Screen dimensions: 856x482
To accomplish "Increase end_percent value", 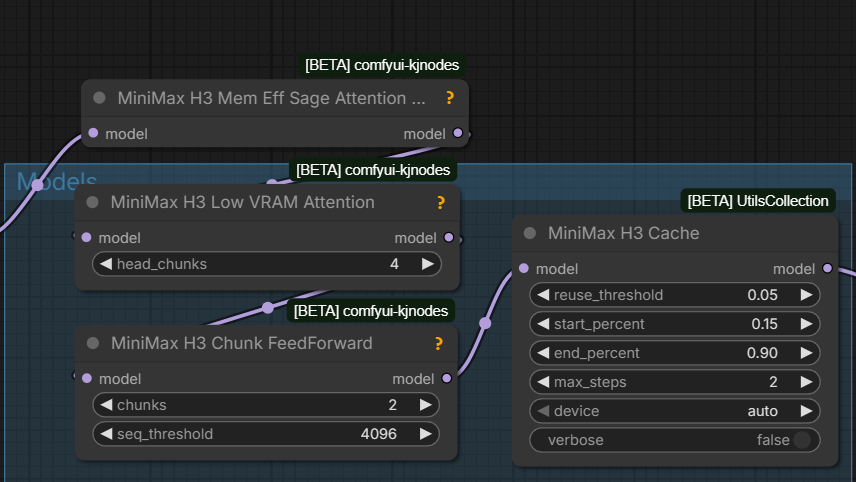I will [x=806, y=353].
